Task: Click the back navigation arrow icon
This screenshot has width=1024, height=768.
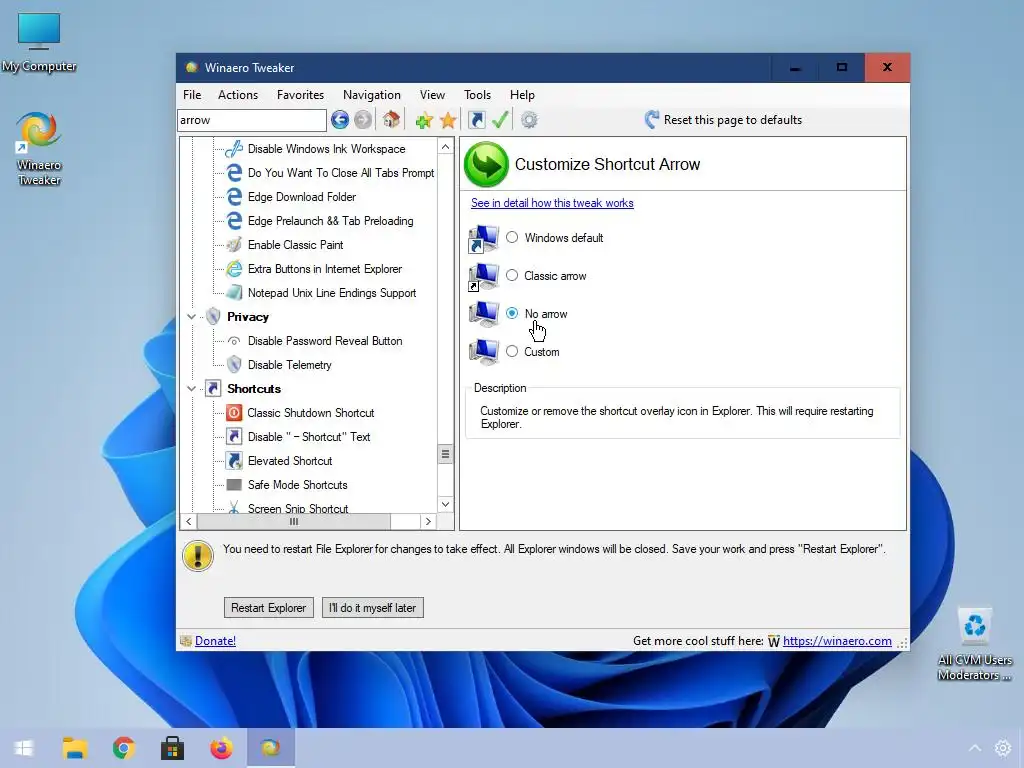Action: [x=340, y=120]
